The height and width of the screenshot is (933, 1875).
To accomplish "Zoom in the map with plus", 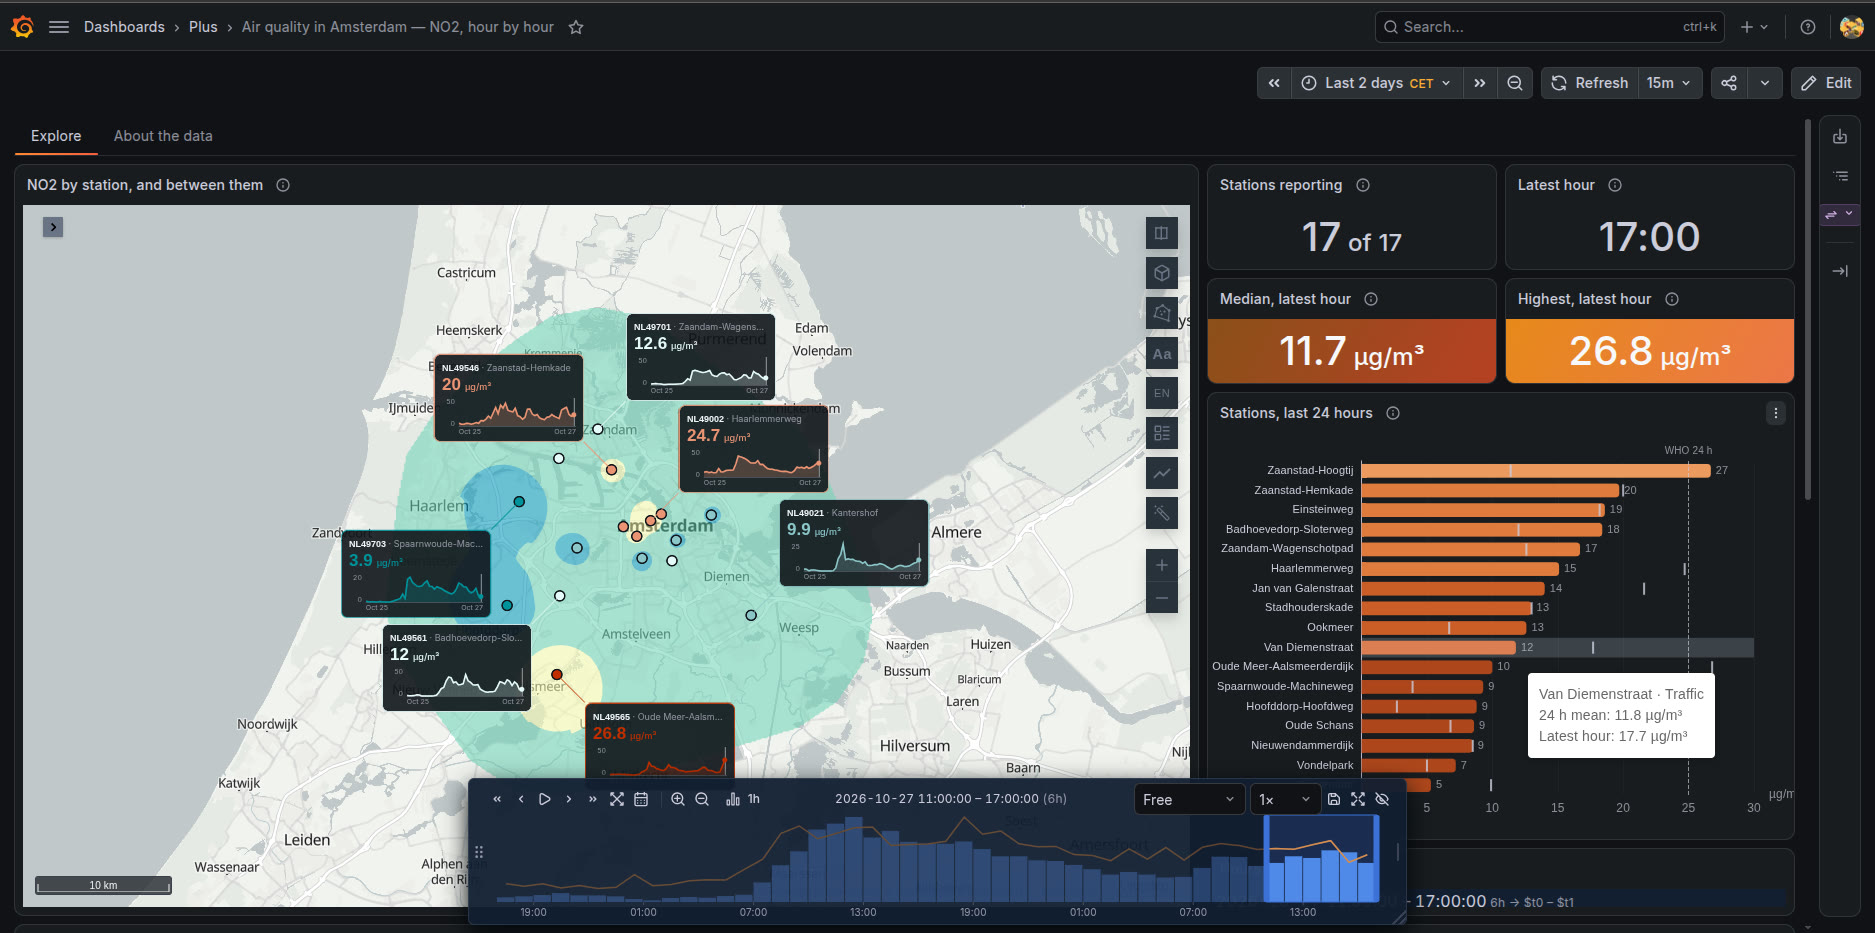I will 1161,565.
